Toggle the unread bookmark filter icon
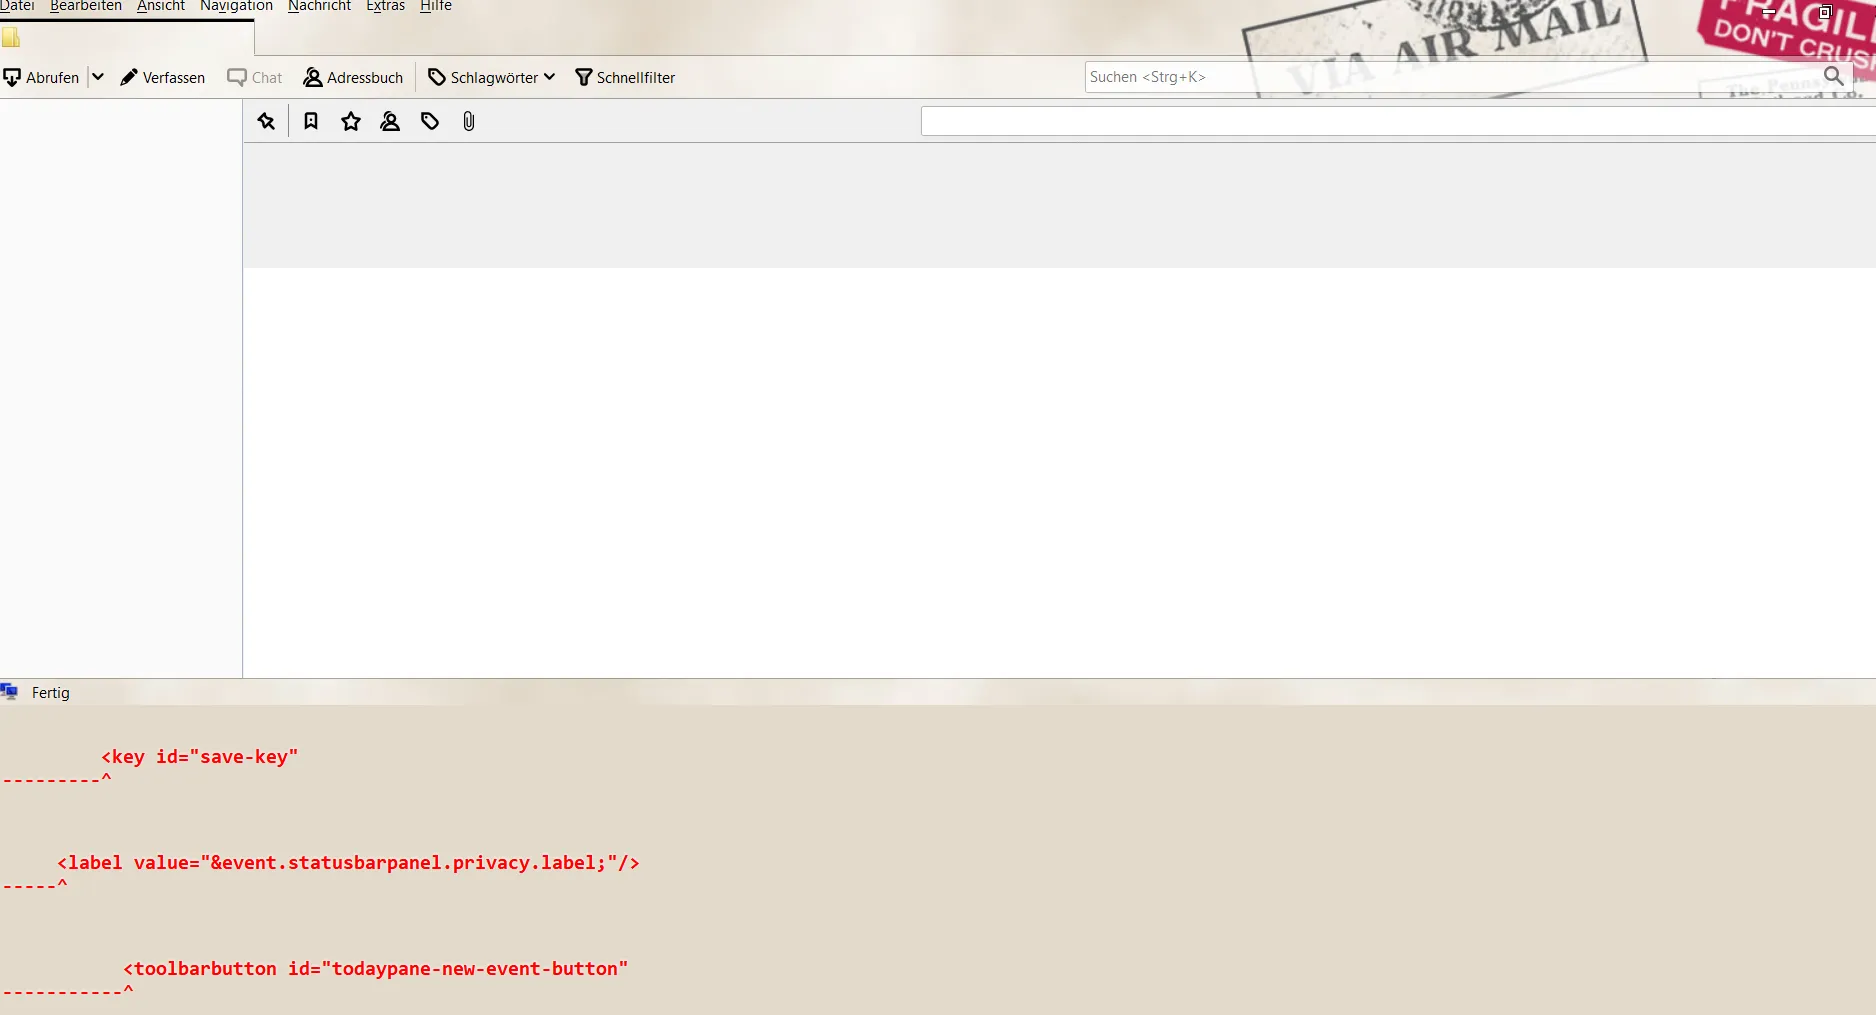Image resolution: width=1876 pixels, height=1015 pixels. point(311,121)
